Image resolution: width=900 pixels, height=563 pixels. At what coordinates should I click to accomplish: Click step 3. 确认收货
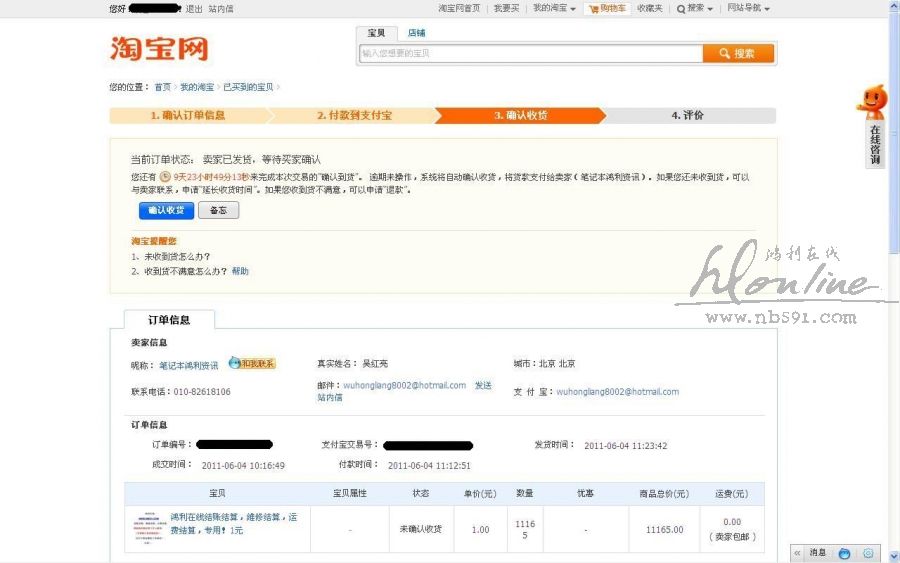pos(521,115)
